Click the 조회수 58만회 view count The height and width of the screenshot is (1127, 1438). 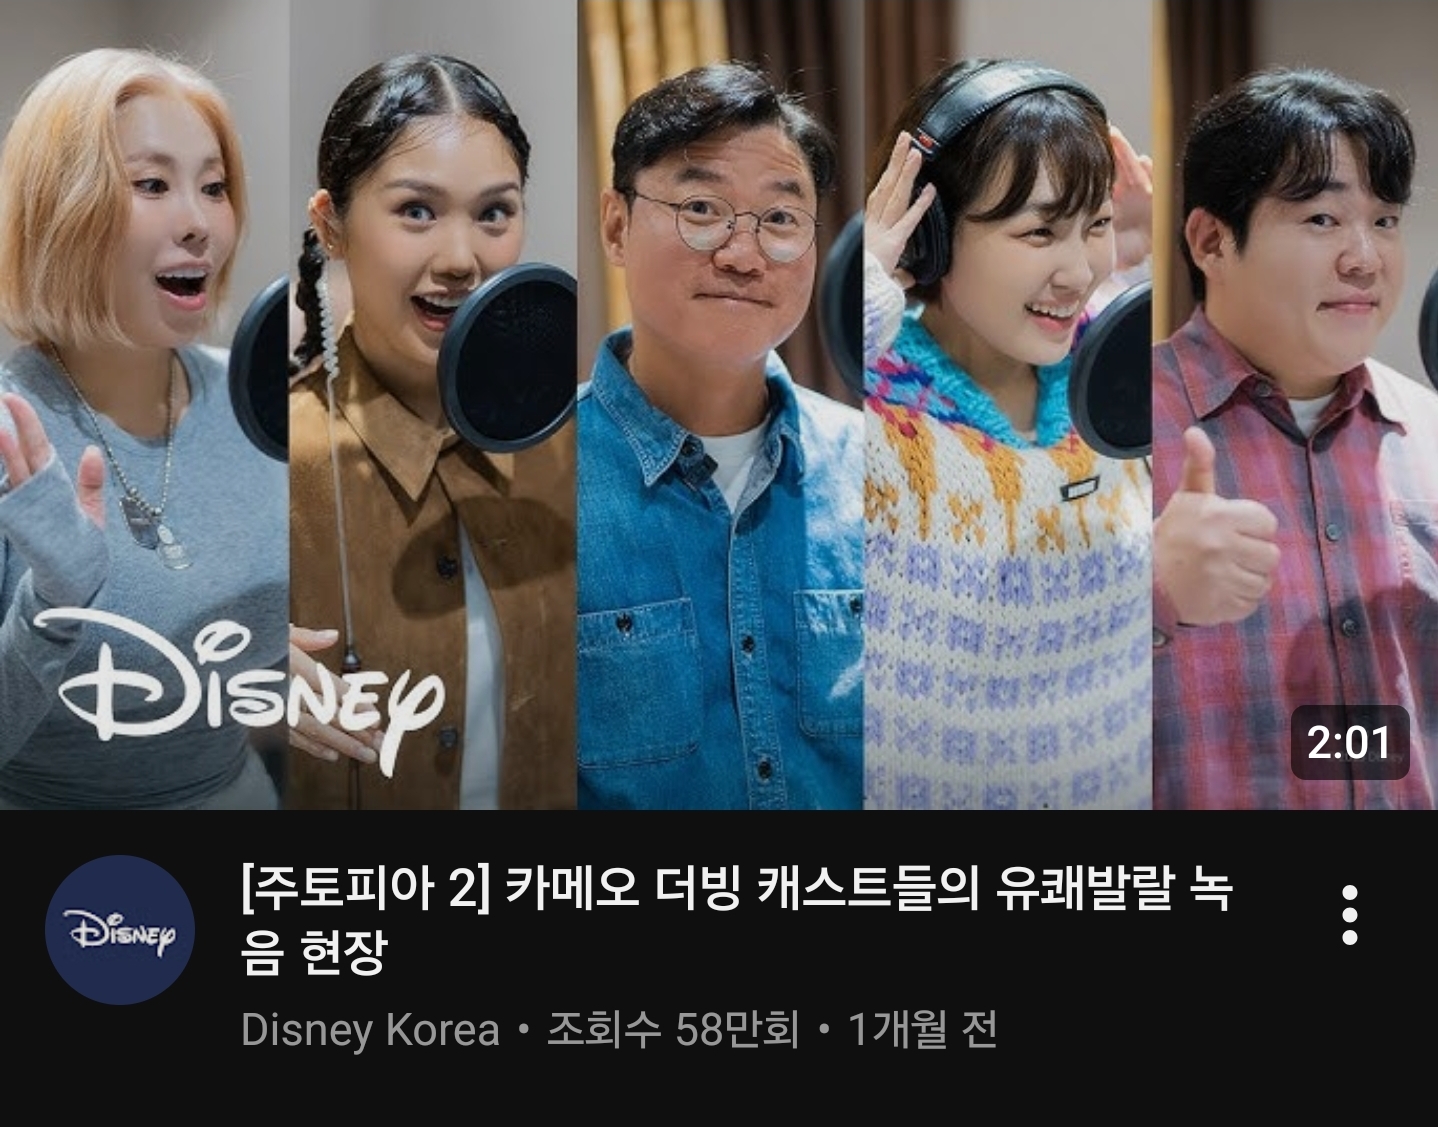(x=672, y=1030)
